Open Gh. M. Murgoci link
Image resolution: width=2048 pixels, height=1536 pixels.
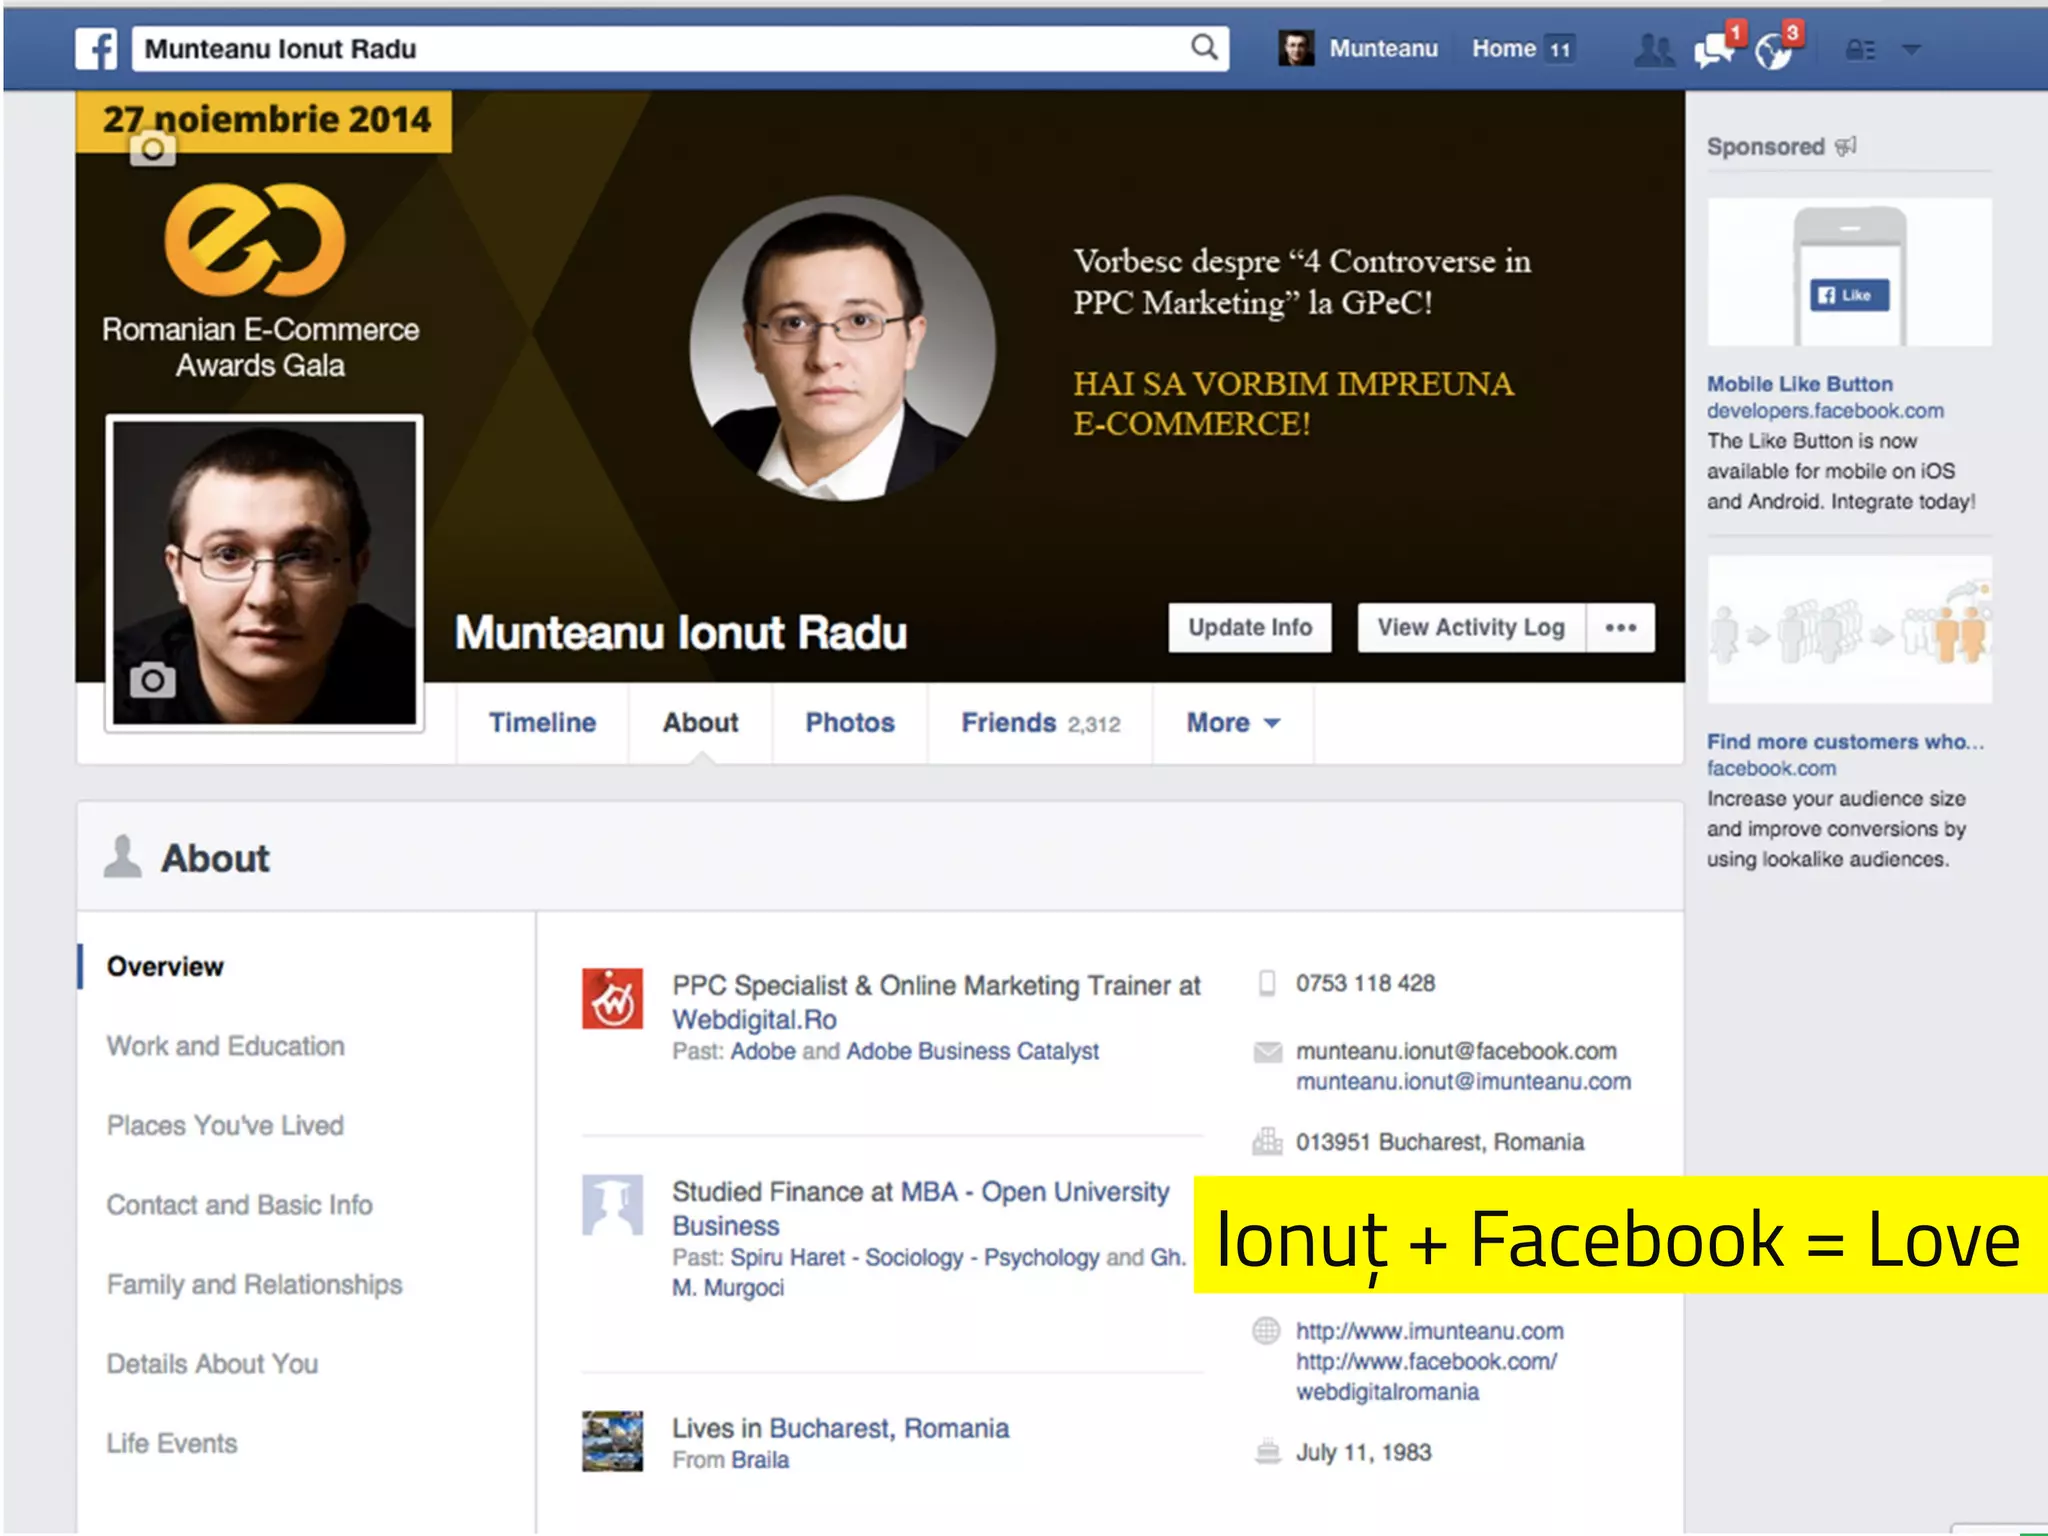point(728,1287)
